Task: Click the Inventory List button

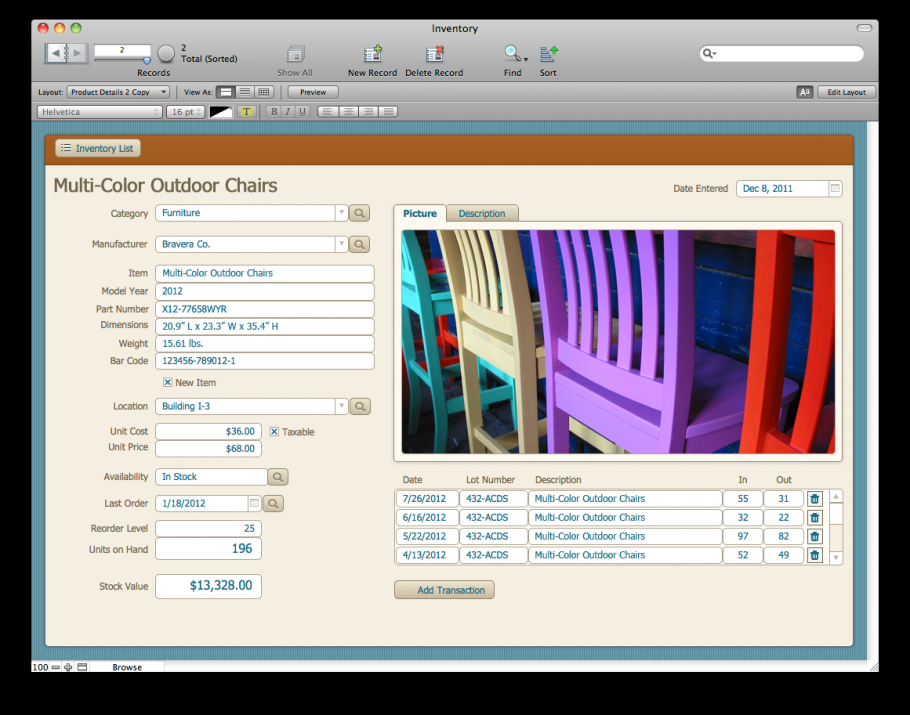Action: tap(98, 149)
